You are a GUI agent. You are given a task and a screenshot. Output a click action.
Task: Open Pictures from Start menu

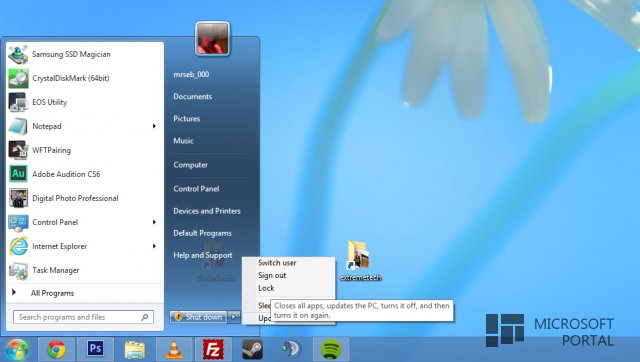click(187, 119)
